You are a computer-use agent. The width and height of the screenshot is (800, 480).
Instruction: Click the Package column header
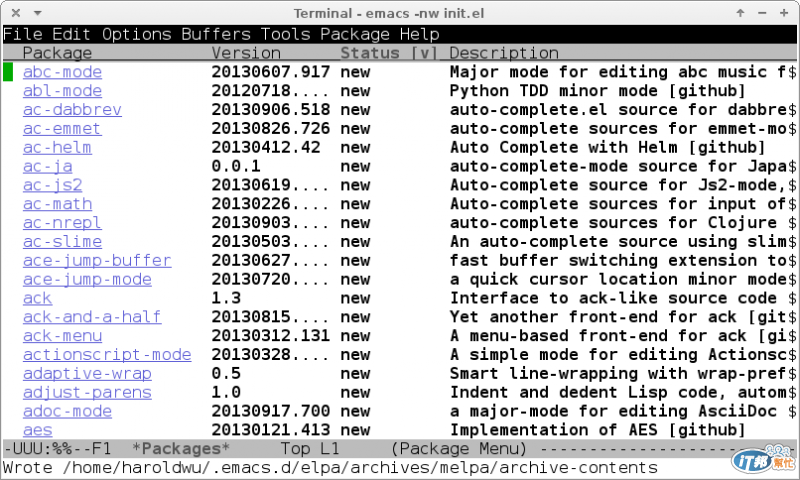point(57,53)
